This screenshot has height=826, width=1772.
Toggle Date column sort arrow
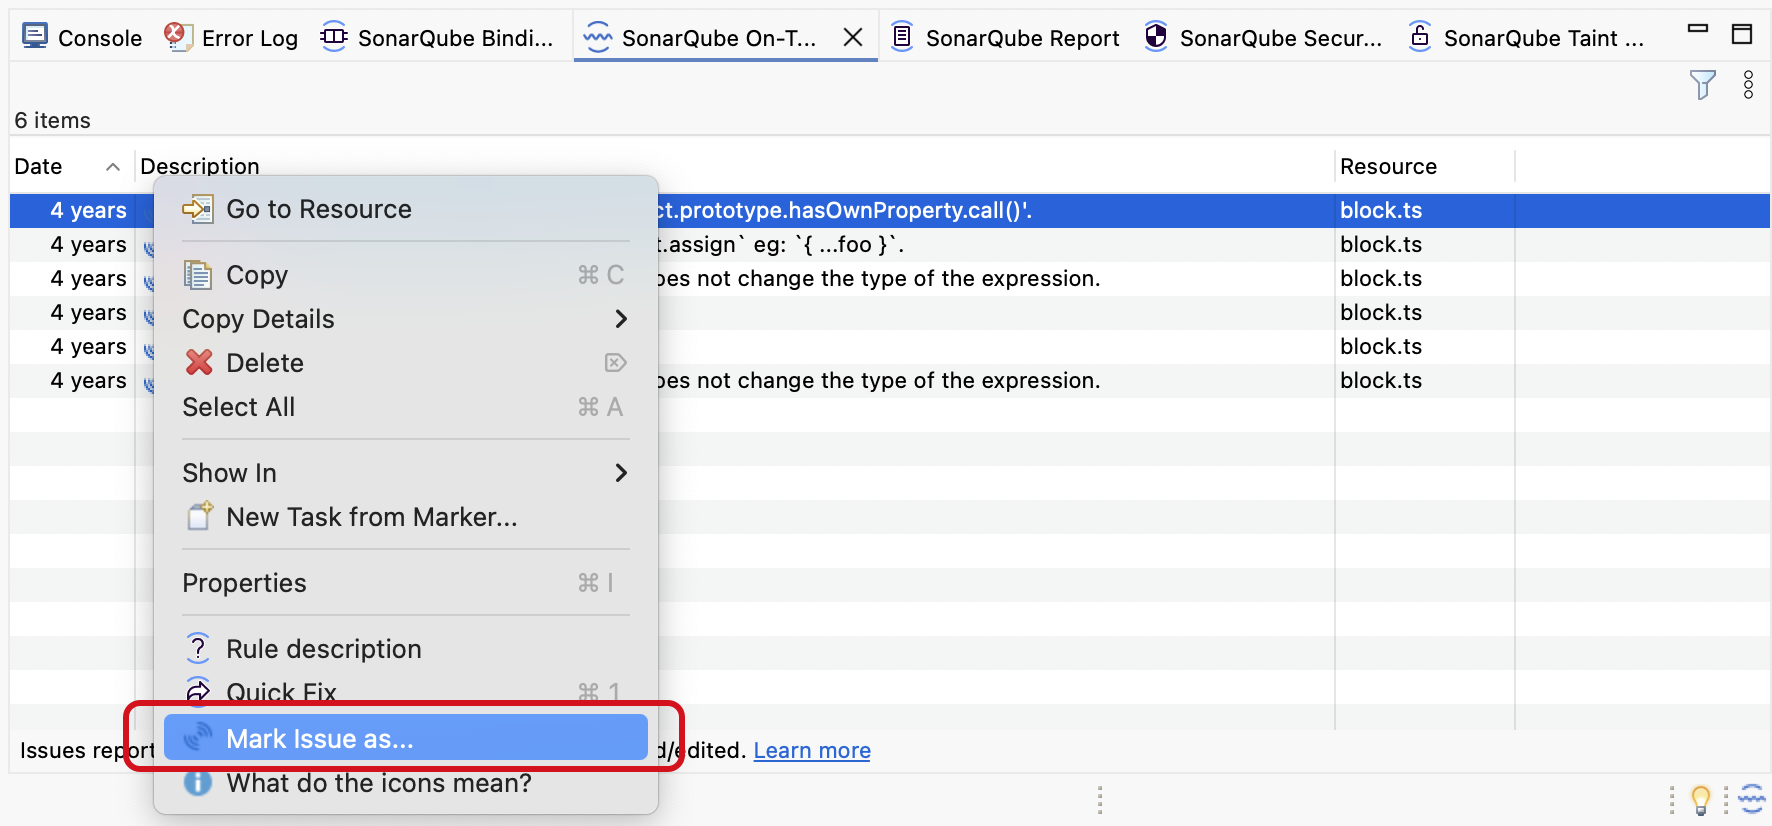click(113, 166)
